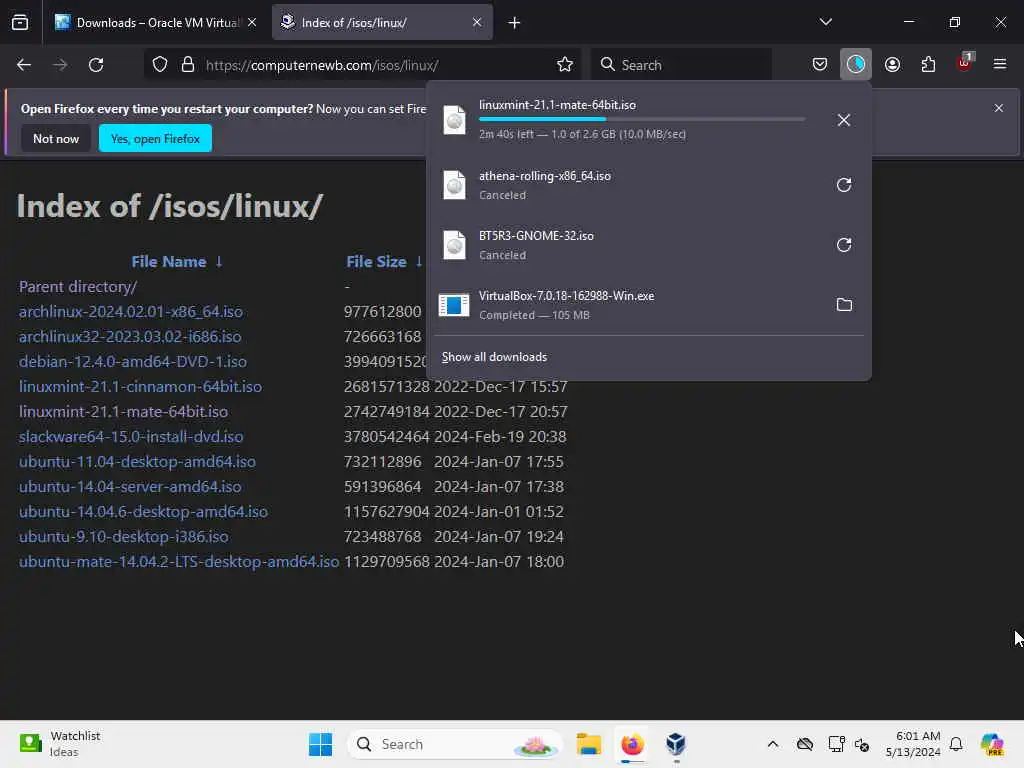Toggle the downloads panel button

[x=856, y=65]
